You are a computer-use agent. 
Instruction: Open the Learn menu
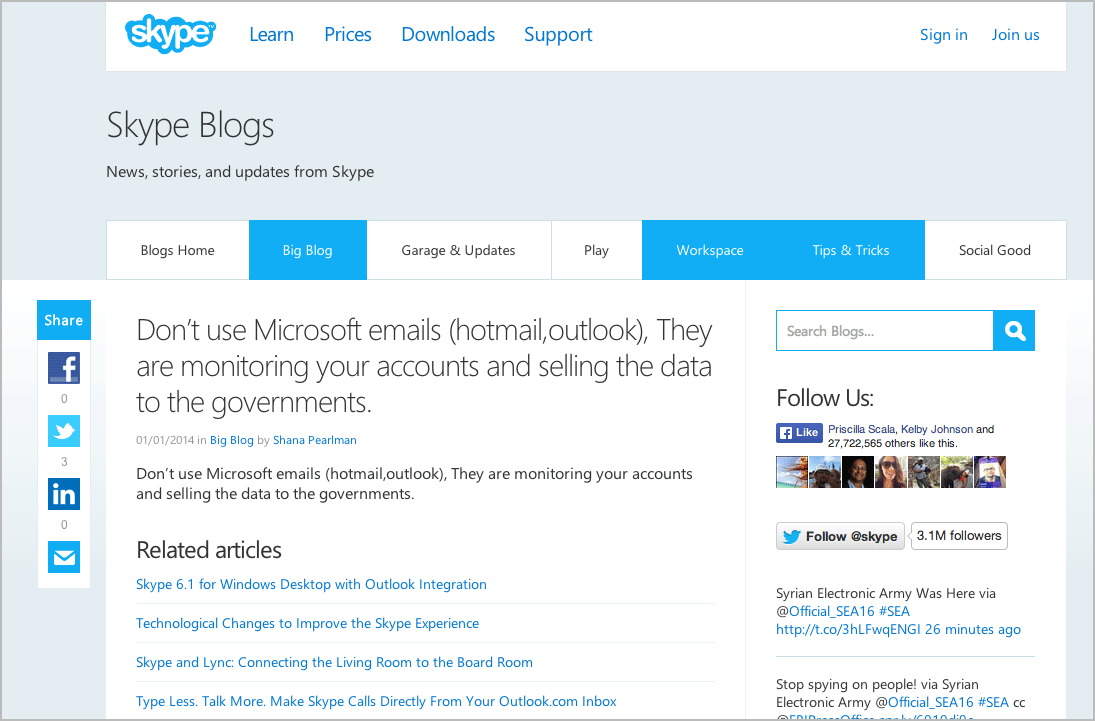point(272,34)
